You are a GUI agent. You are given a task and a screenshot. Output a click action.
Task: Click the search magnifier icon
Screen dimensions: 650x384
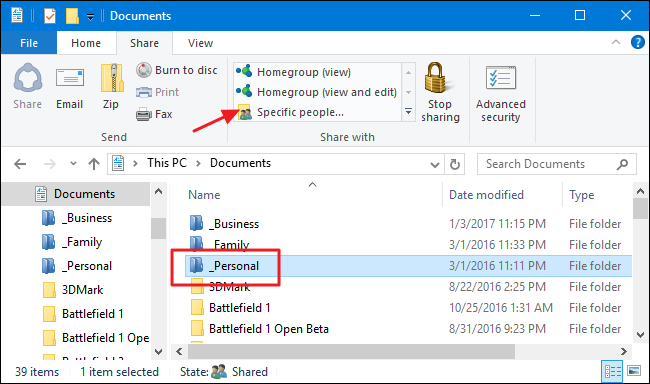[x=622, y=165]
